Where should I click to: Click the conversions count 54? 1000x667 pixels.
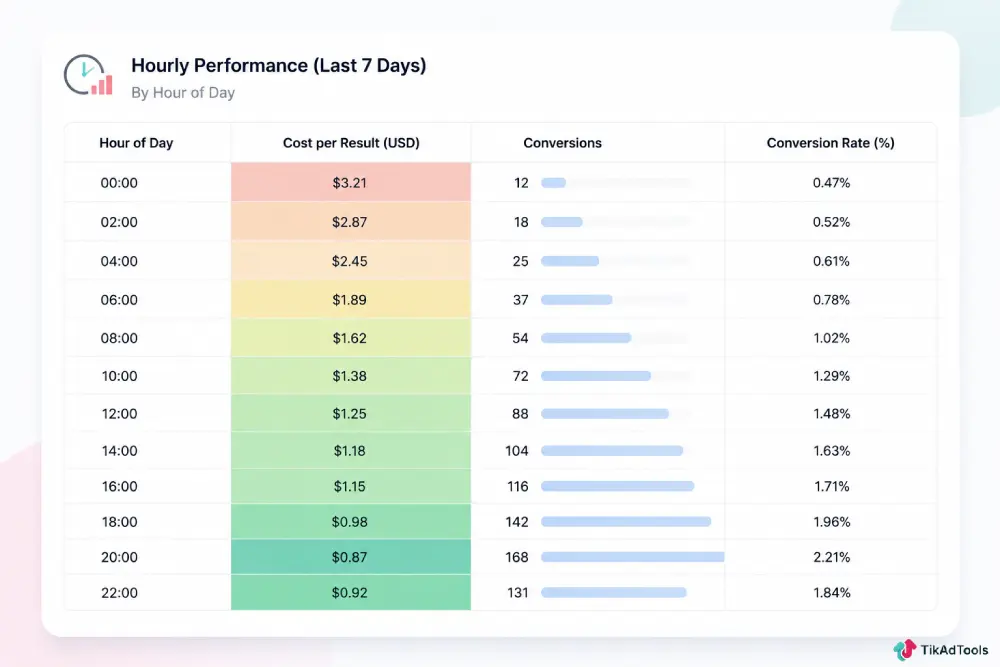pos(520,338)
